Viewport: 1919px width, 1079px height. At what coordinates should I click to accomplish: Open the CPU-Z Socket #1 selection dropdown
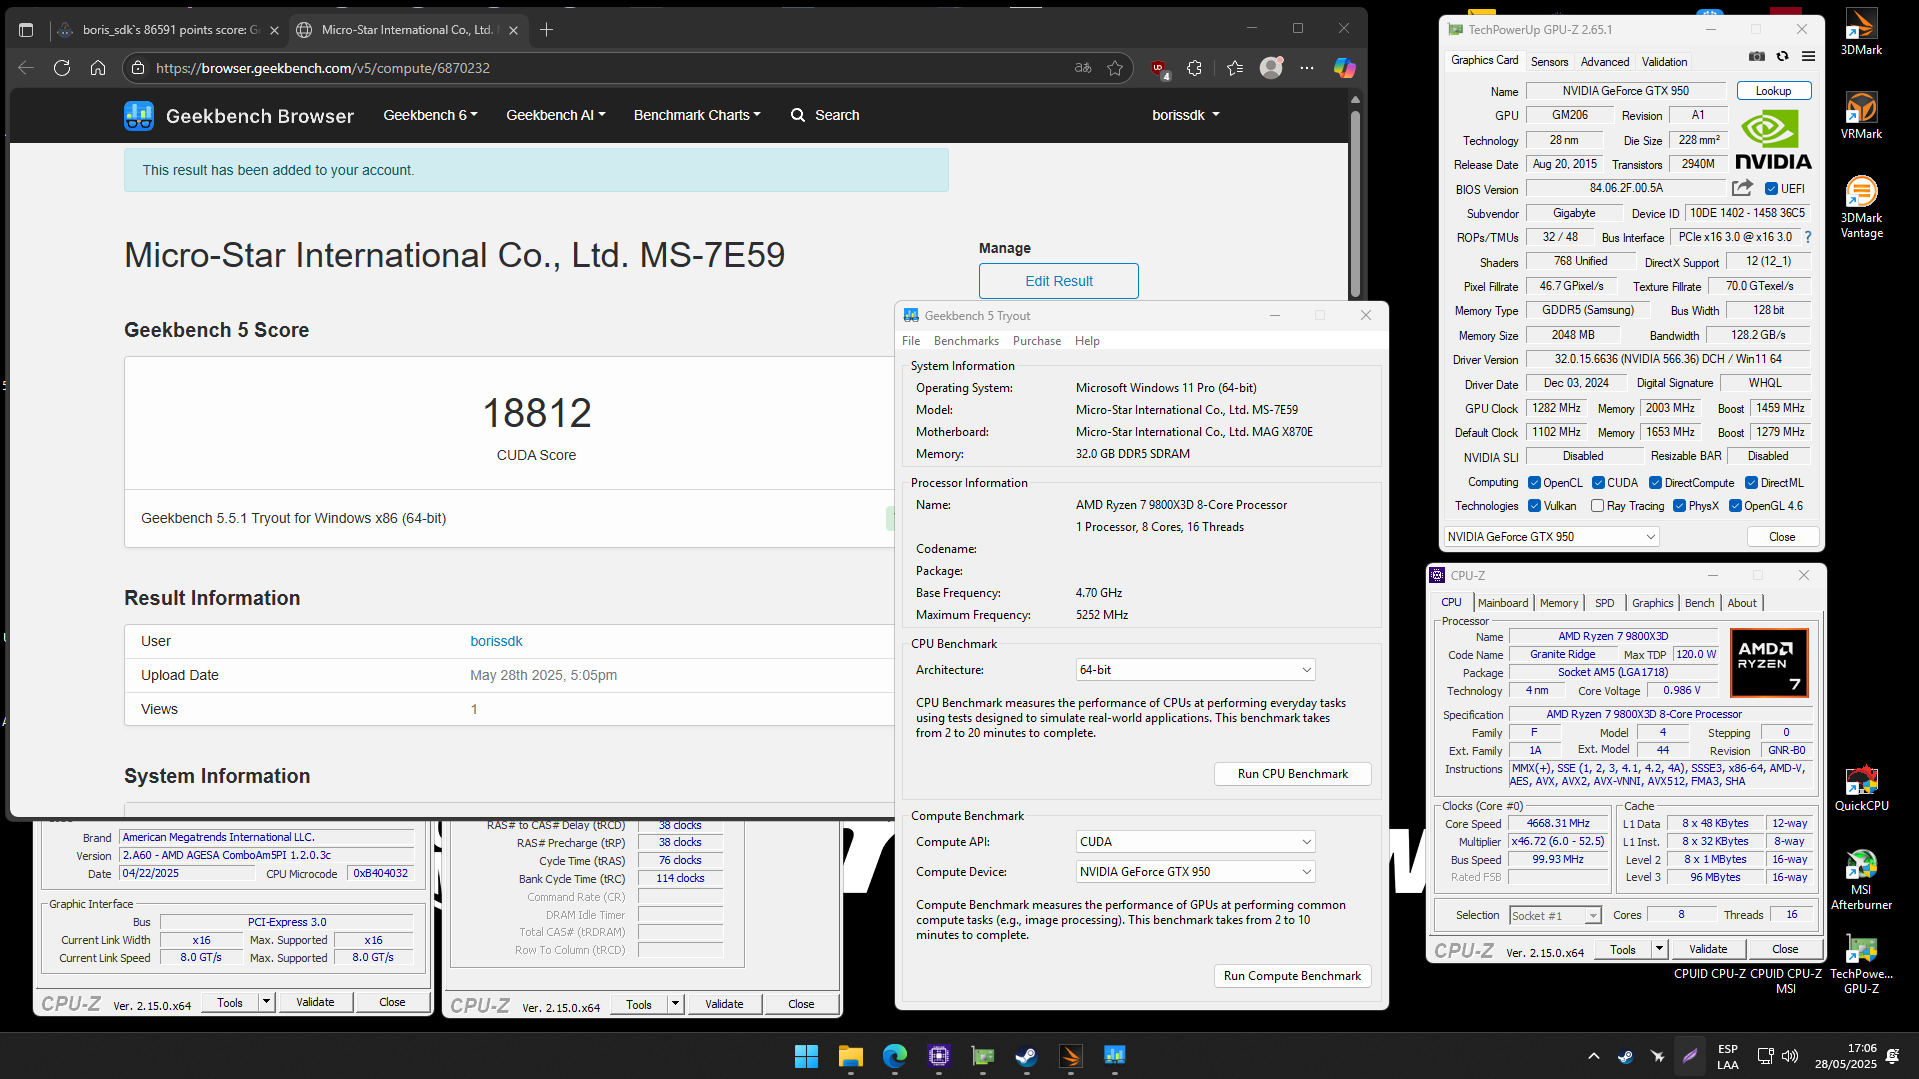(1555, 915)
